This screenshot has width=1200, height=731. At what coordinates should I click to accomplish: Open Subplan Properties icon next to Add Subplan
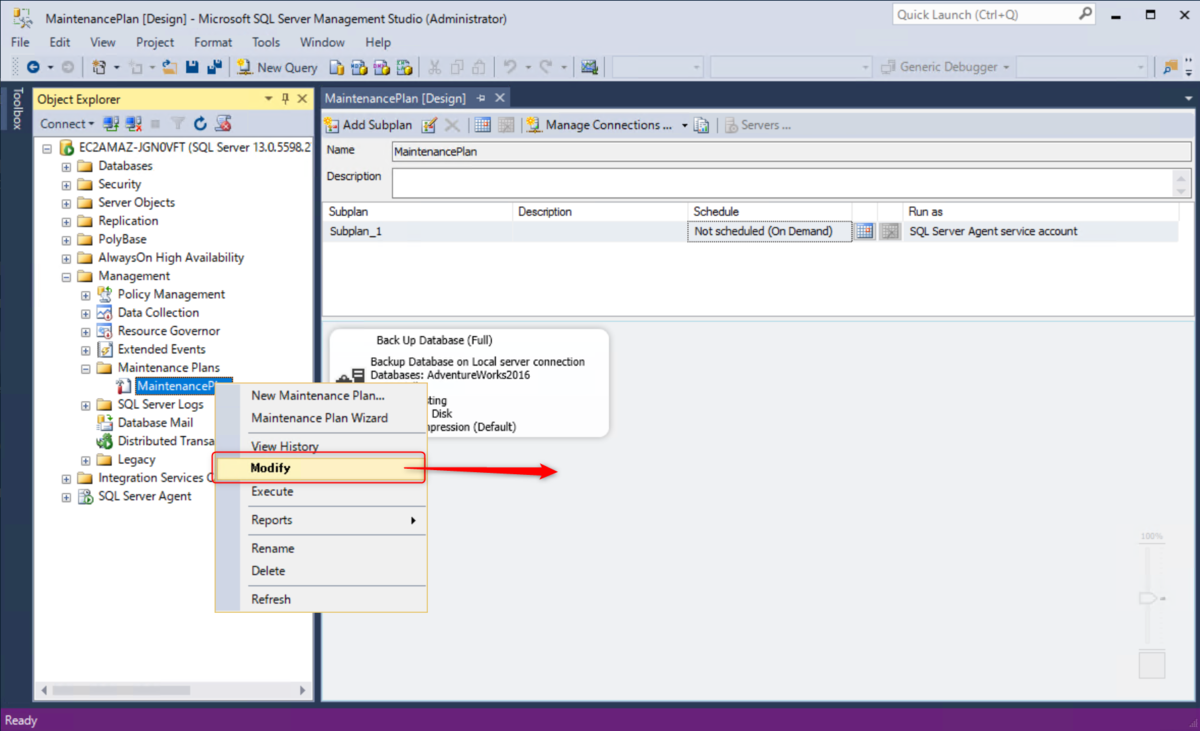pyautogui.click(x=430, y=125)
